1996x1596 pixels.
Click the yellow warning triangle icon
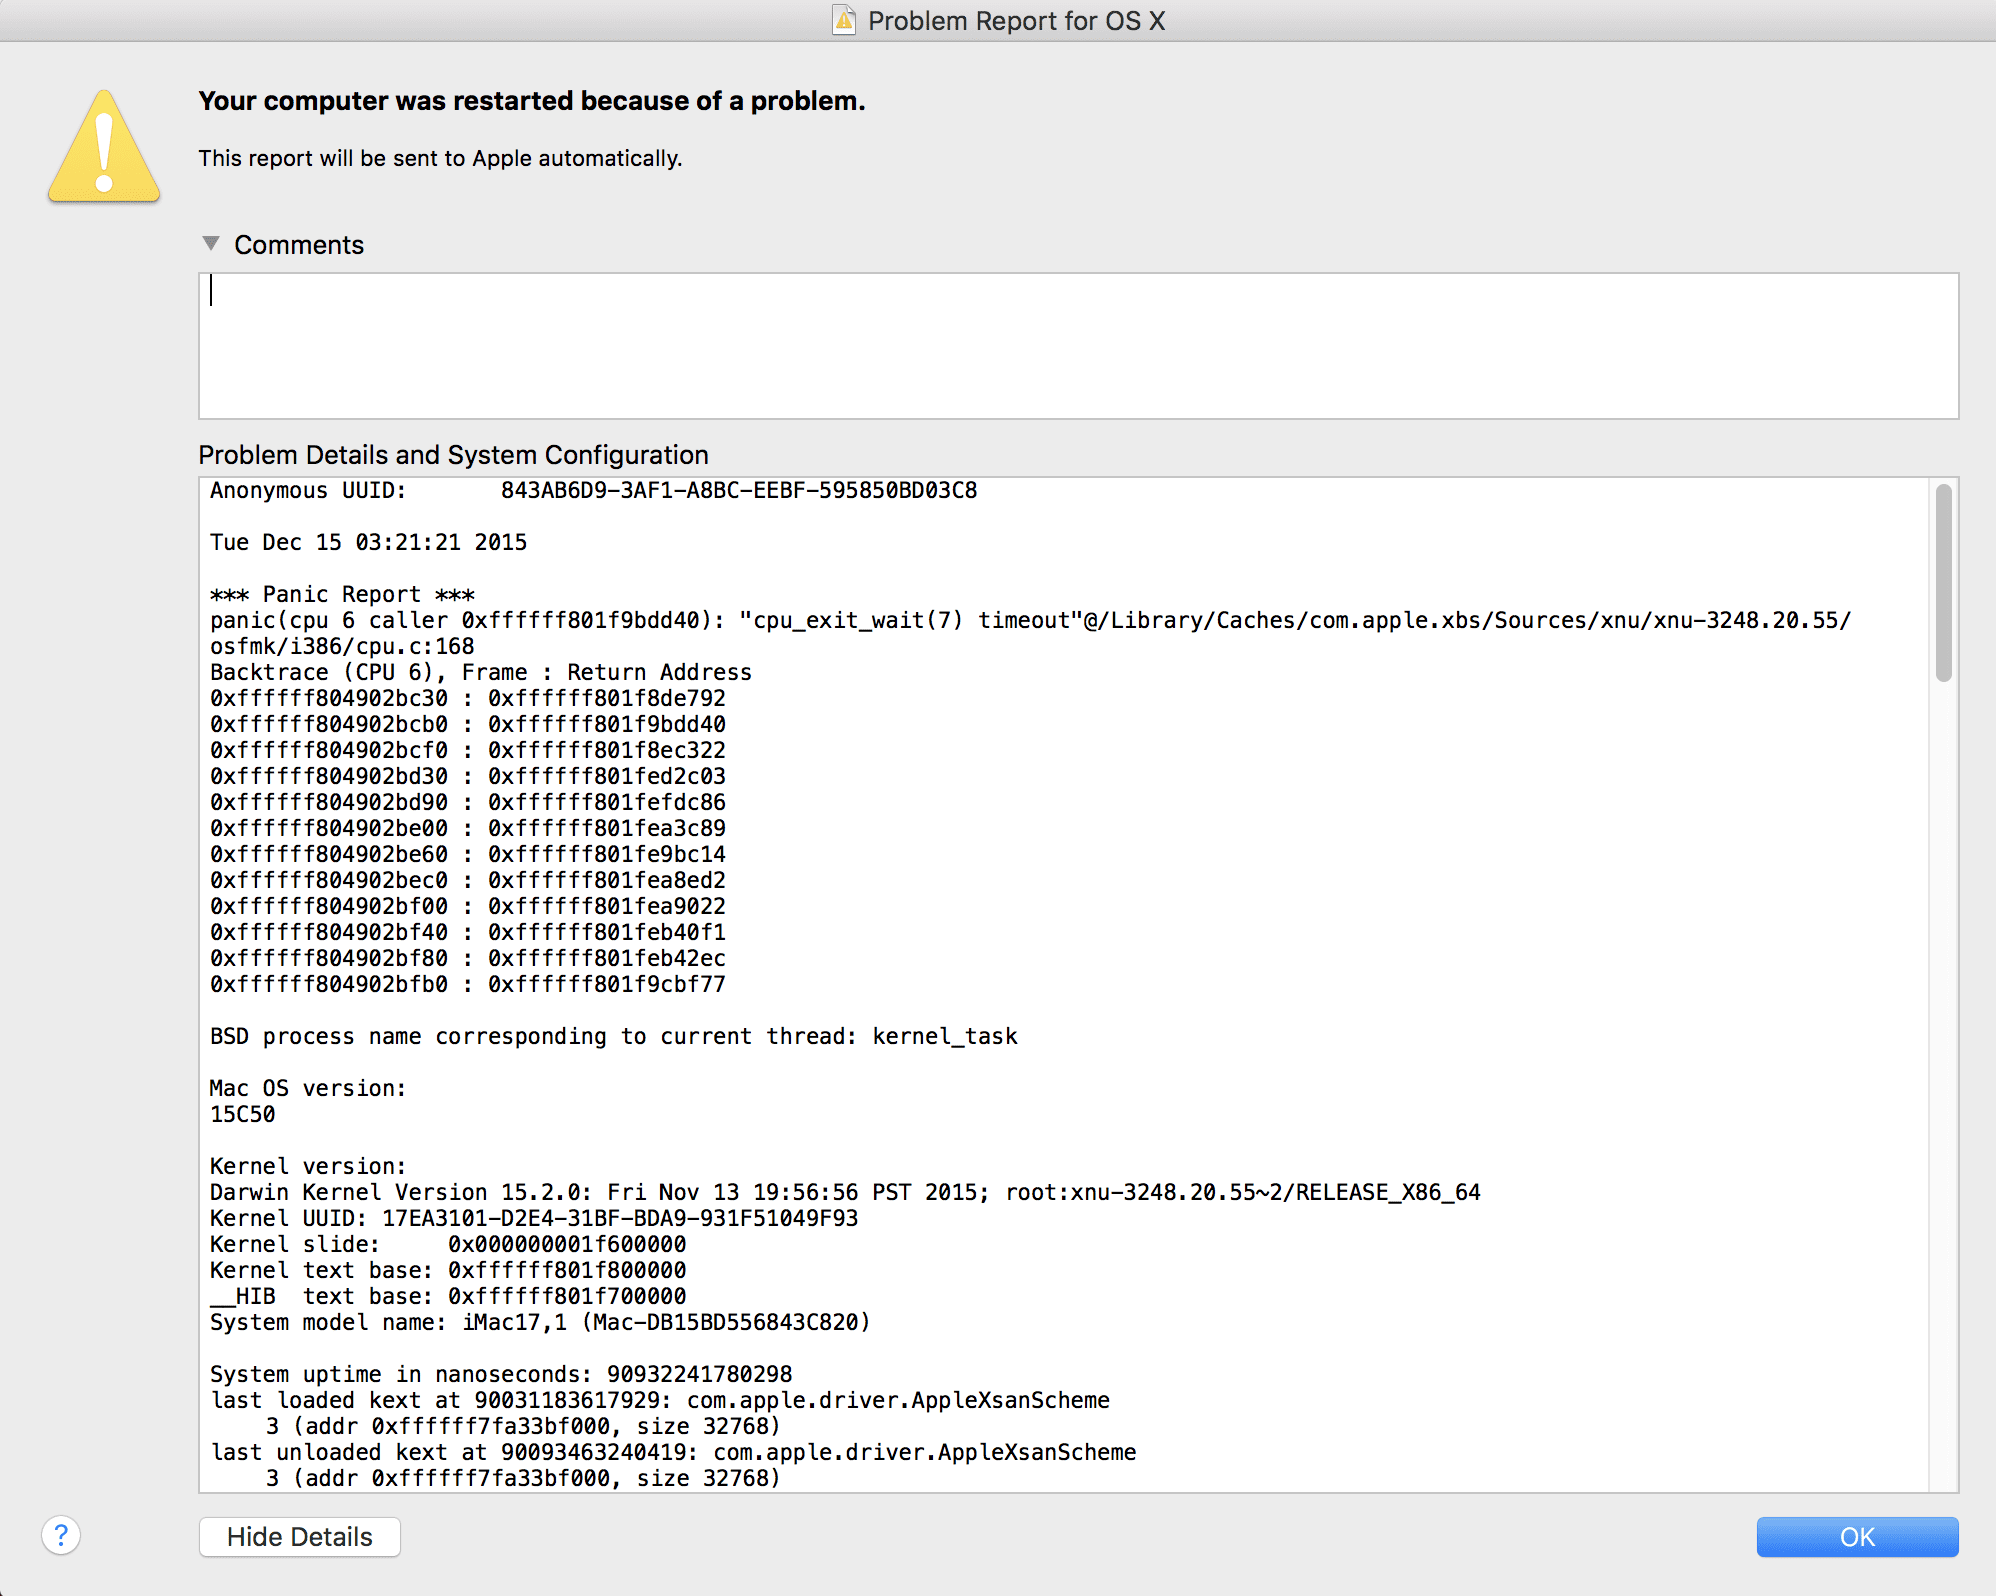(104, 147)
